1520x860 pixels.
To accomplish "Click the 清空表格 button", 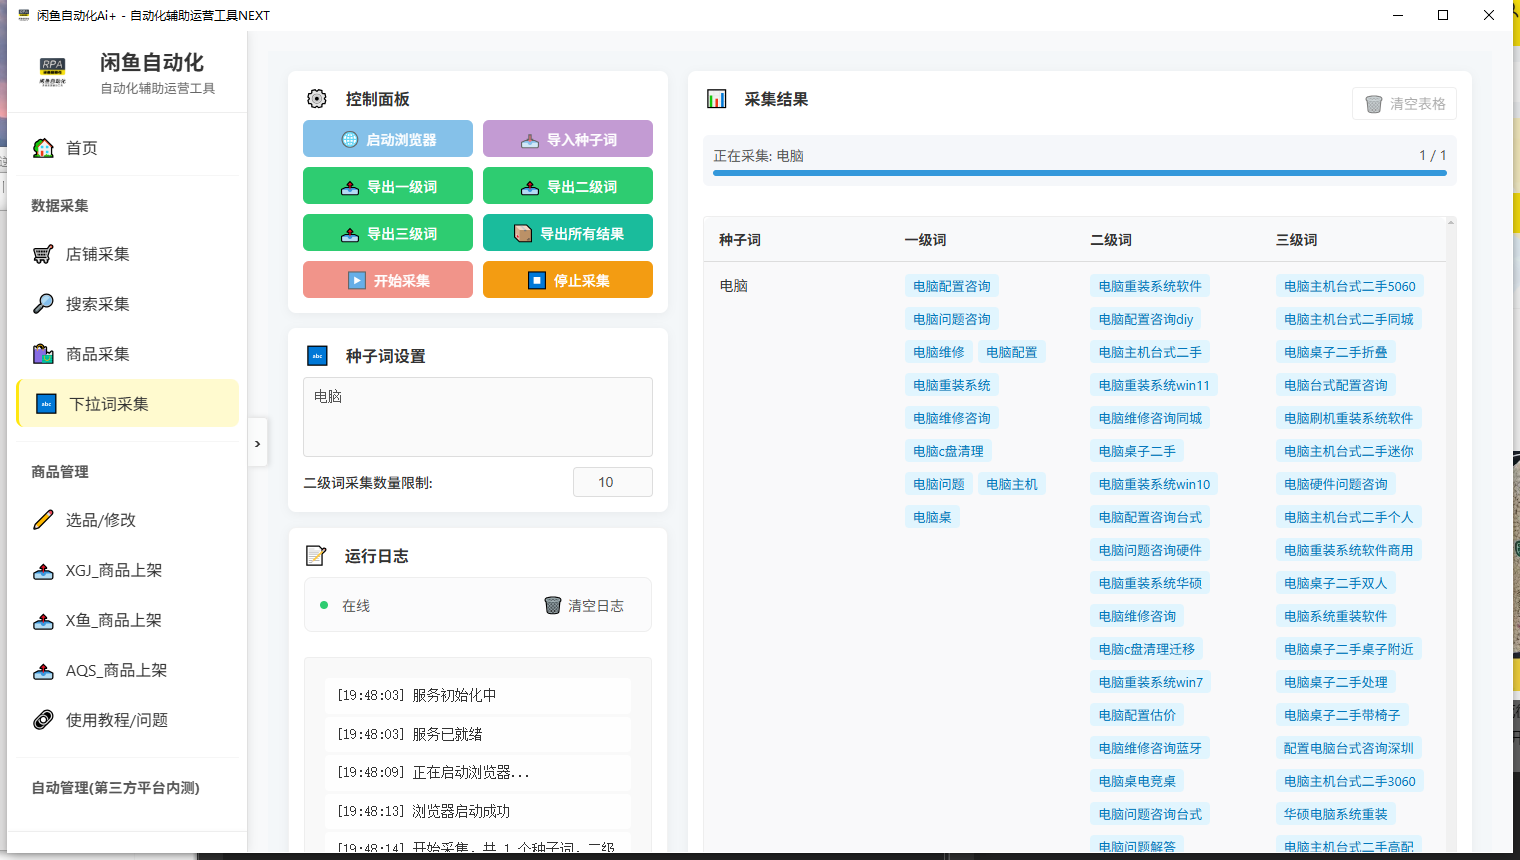I will 1404,104.
